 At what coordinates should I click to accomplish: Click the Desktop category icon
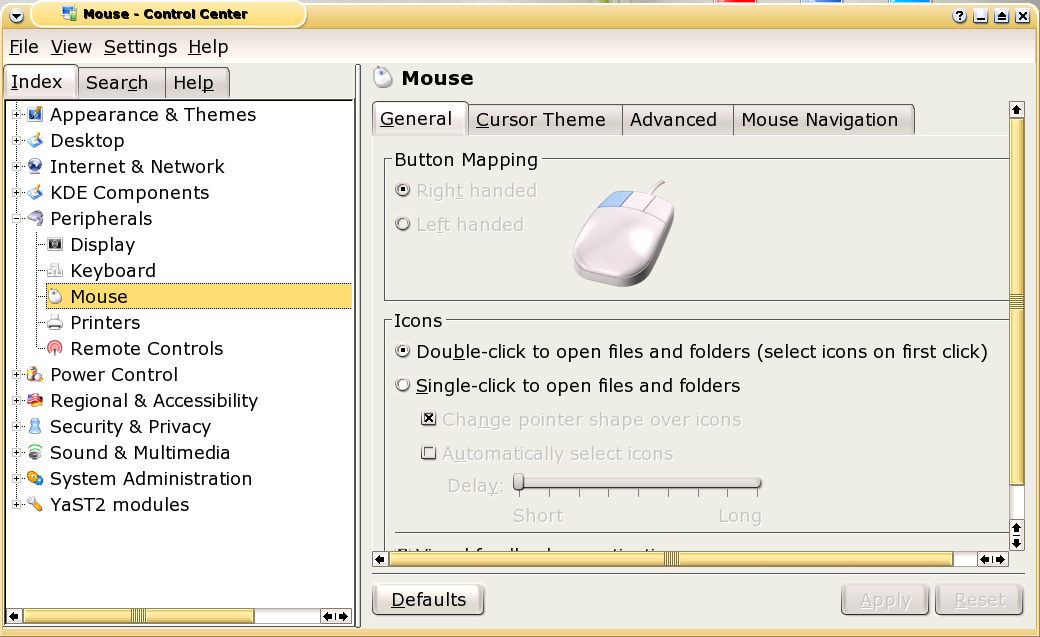(35, 140)
